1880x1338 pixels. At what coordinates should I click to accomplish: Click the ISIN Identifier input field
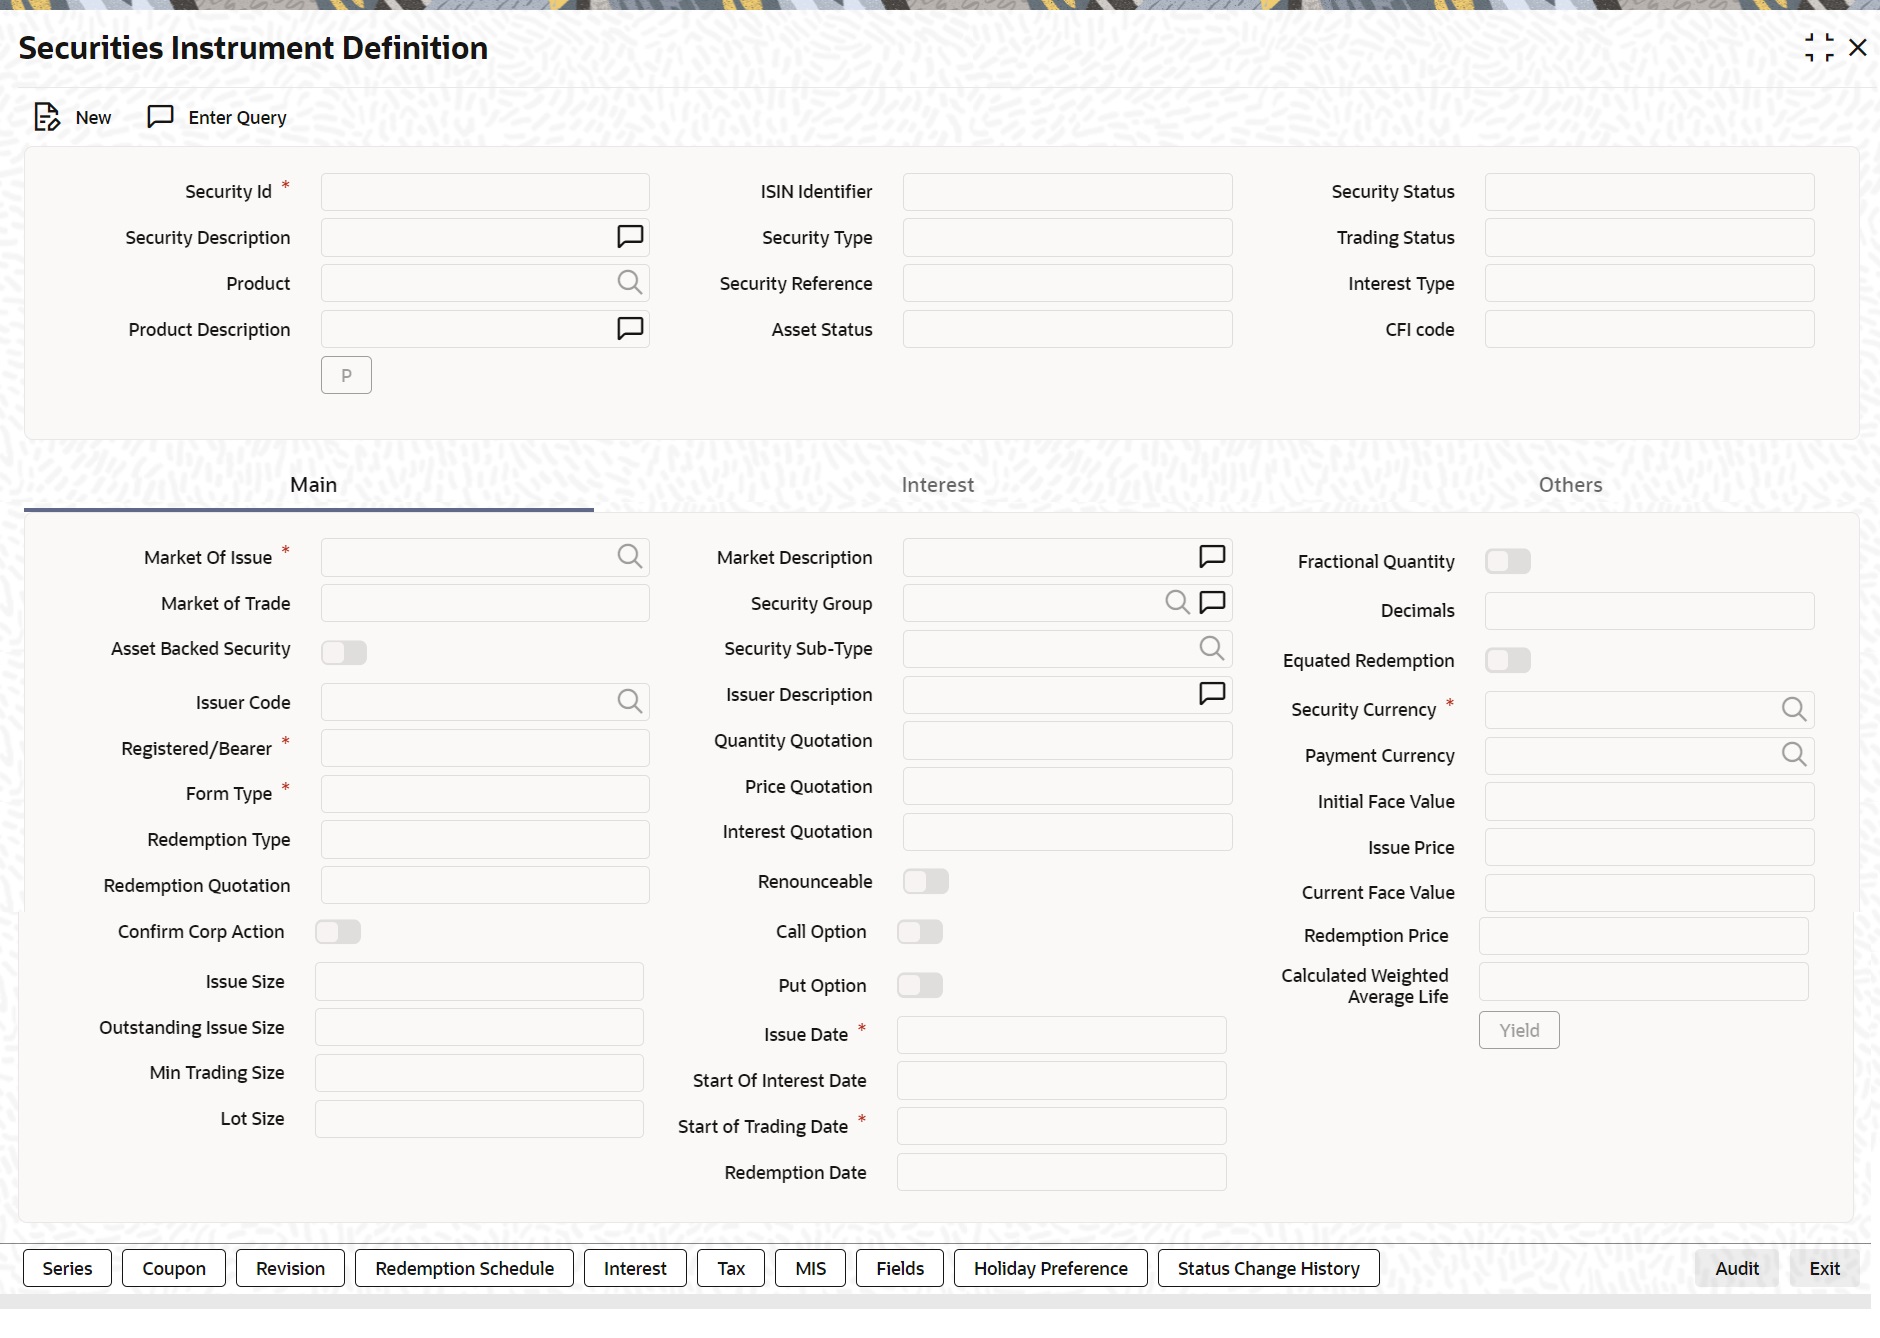click(x=1067, y=192)
